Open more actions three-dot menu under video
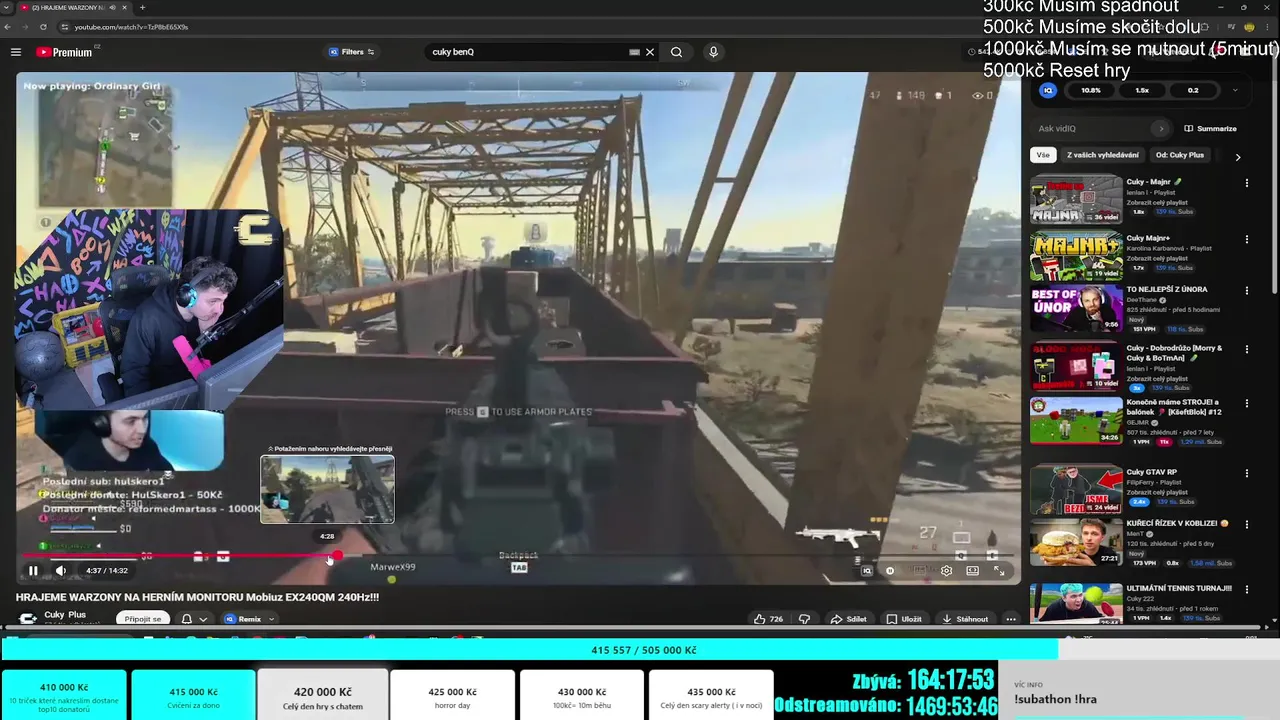This screenshot has width=1280, height=720. click(x=1011, y=619)
